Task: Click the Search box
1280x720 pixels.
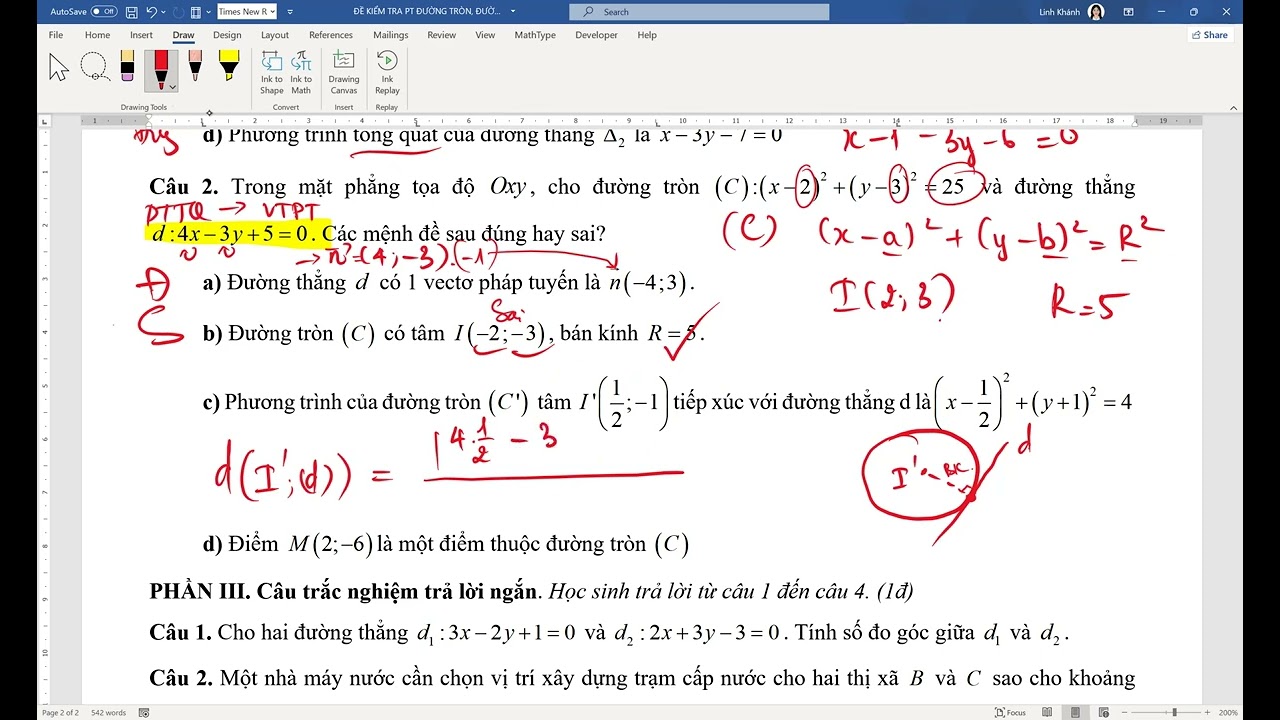Action: coord(699,12)
